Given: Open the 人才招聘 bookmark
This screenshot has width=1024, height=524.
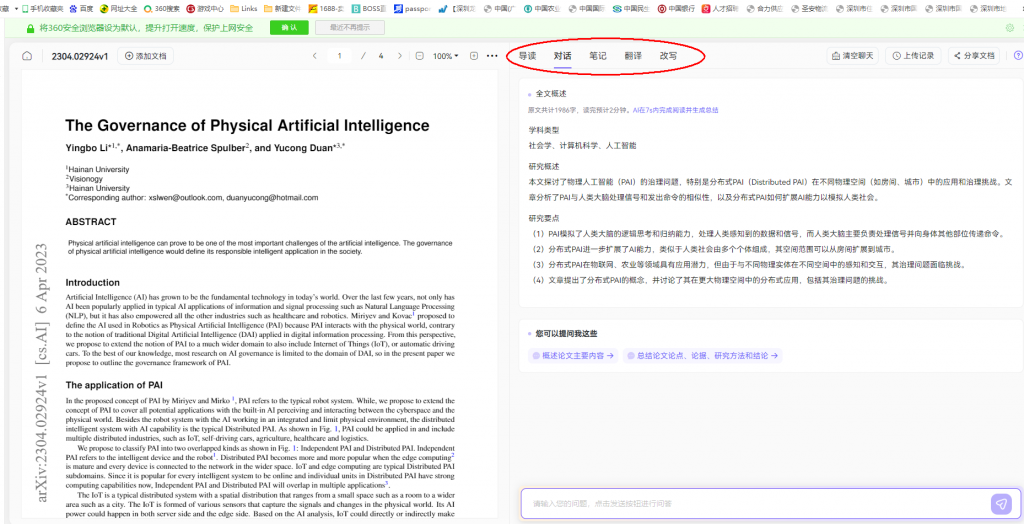Looking at the screenshot, I should click(720, 9).
